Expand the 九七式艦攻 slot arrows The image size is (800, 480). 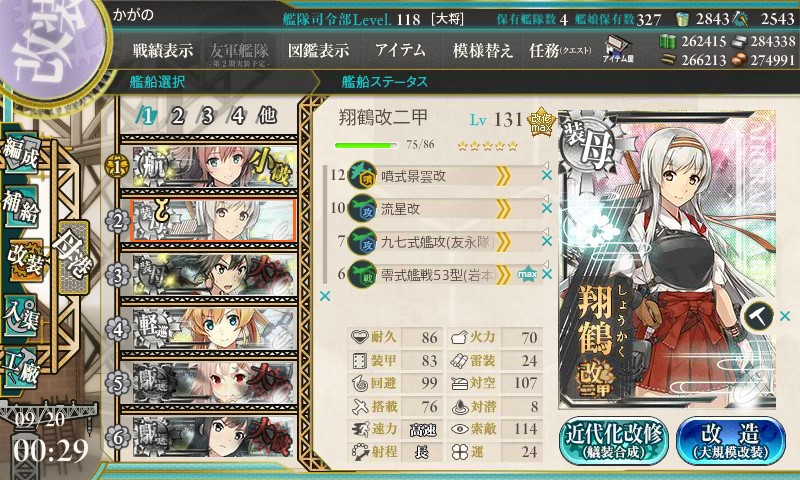tap(503, 242)
